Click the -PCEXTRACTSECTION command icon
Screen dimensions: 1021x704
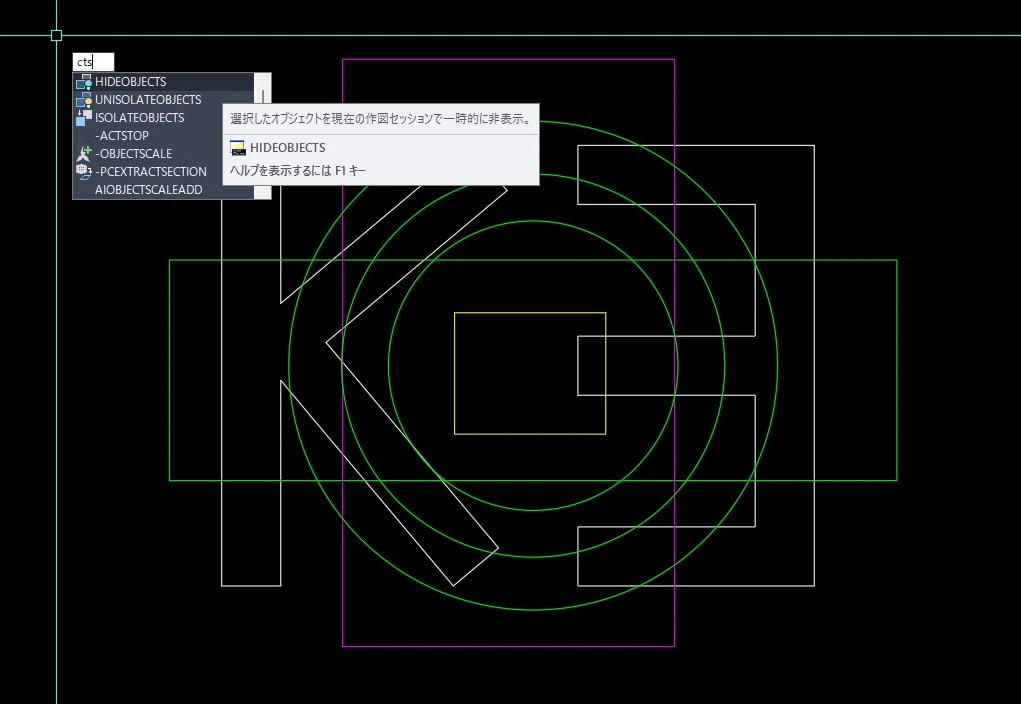84,172
